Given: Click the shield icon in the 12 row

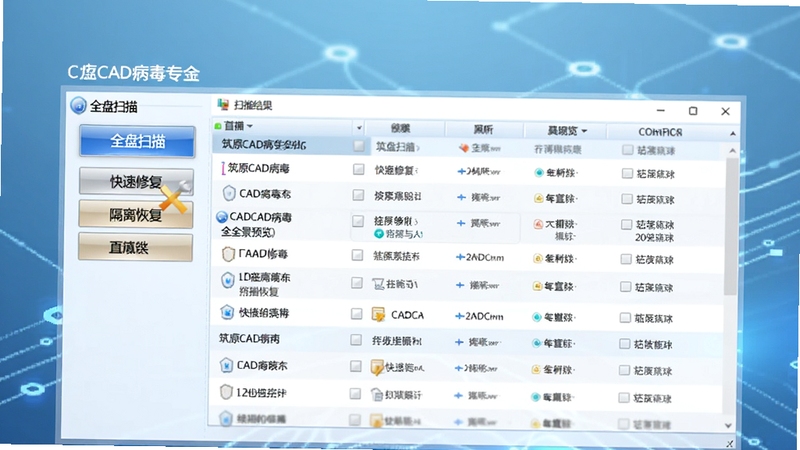Looking at the screenshot, I should 226,392.
